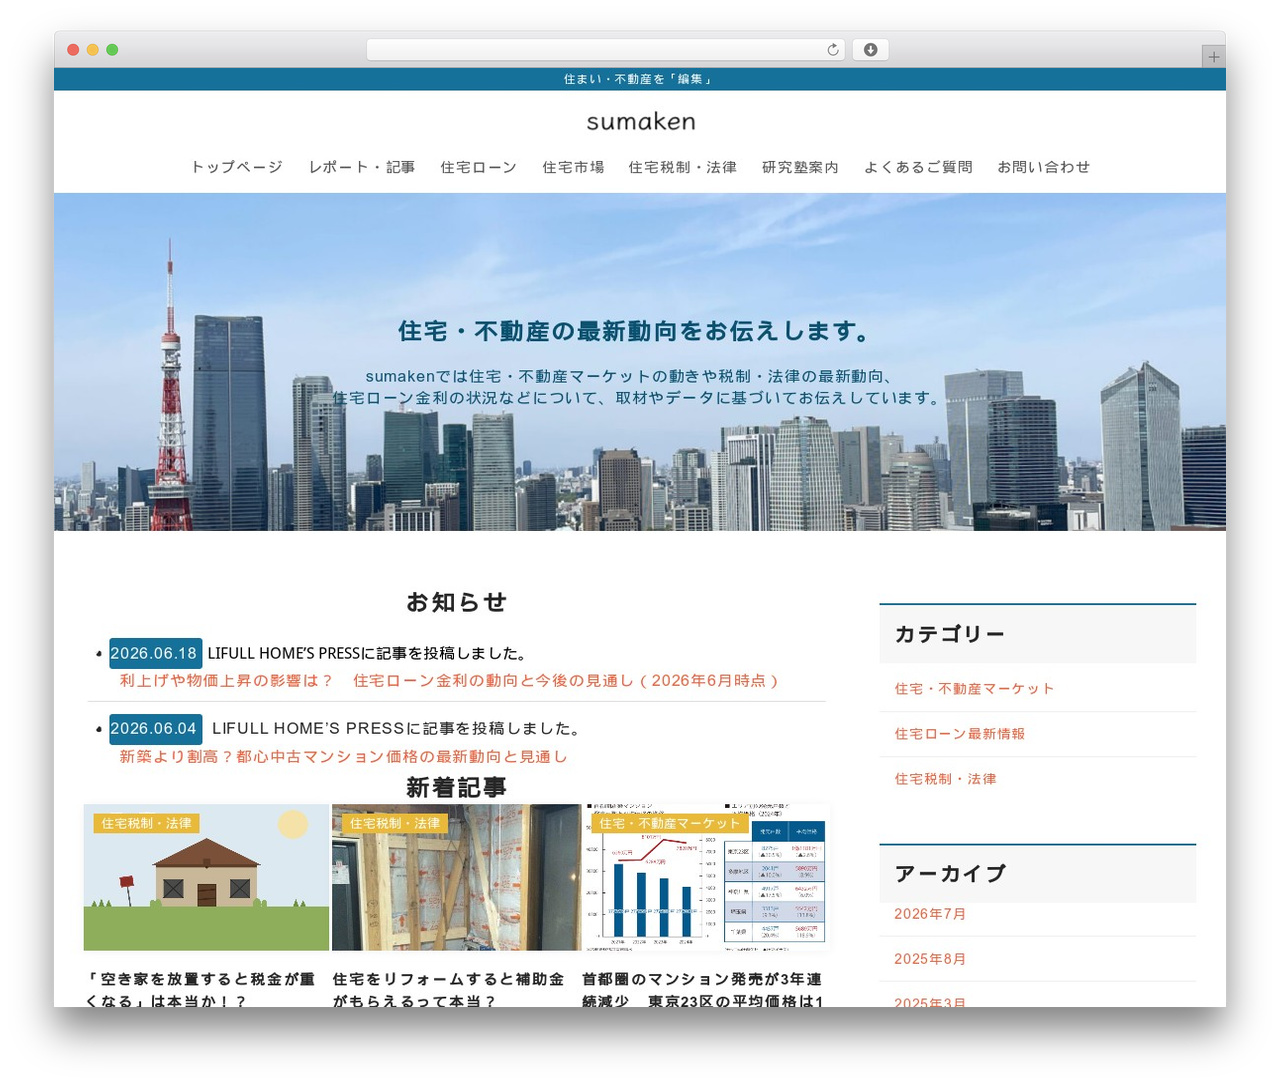Click the 2026.06.04 date badge

tap(155, 729)
